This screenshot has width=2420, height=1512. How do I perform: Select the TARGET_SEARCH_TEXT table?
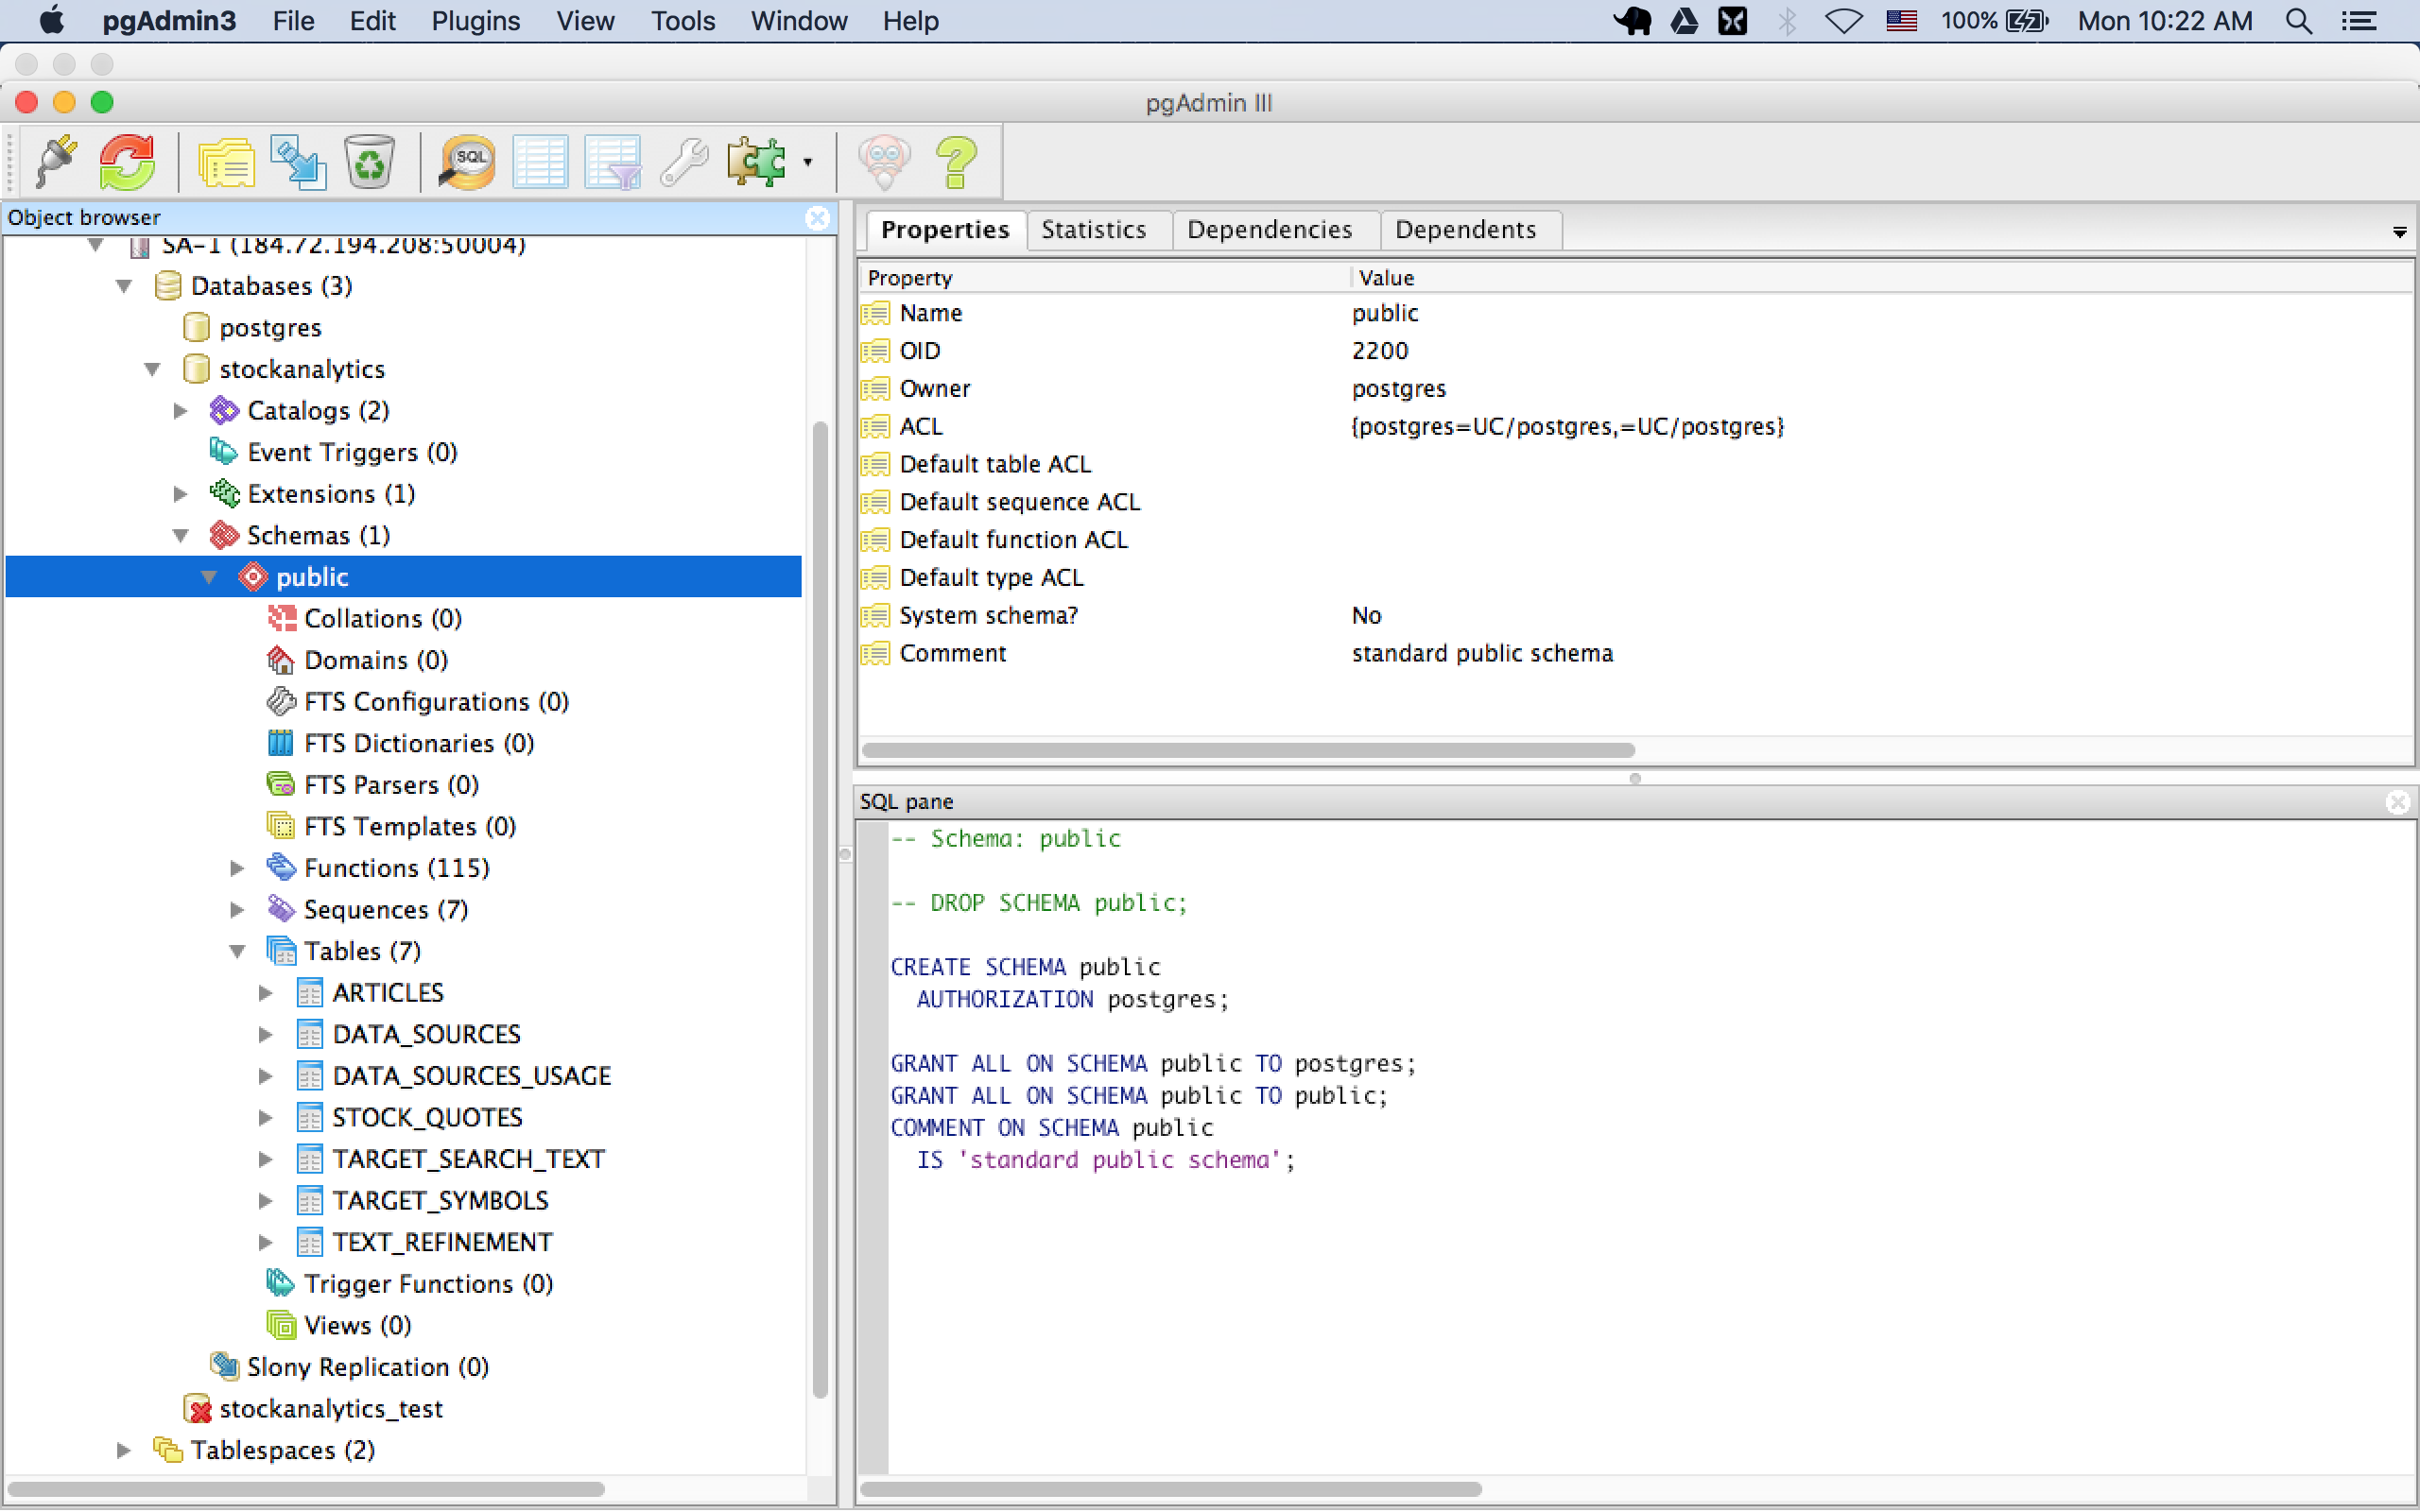[468, 1159]
